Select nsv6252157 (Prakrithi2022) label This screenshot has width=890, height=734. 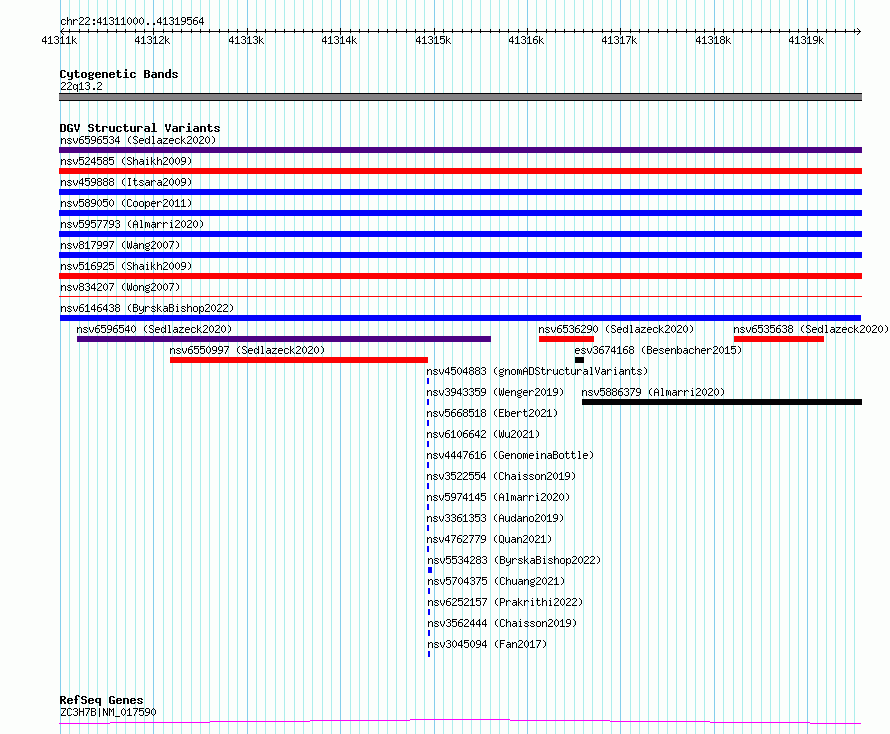pos(505,602)
